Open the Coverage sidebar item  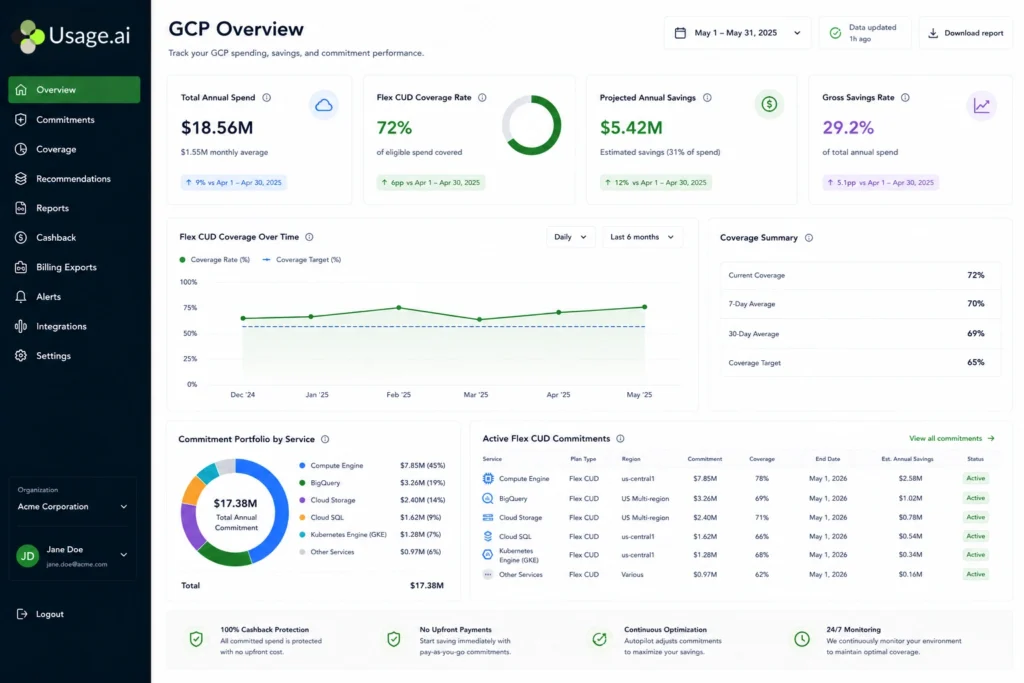pyautogui.click(x=56, y=149)
